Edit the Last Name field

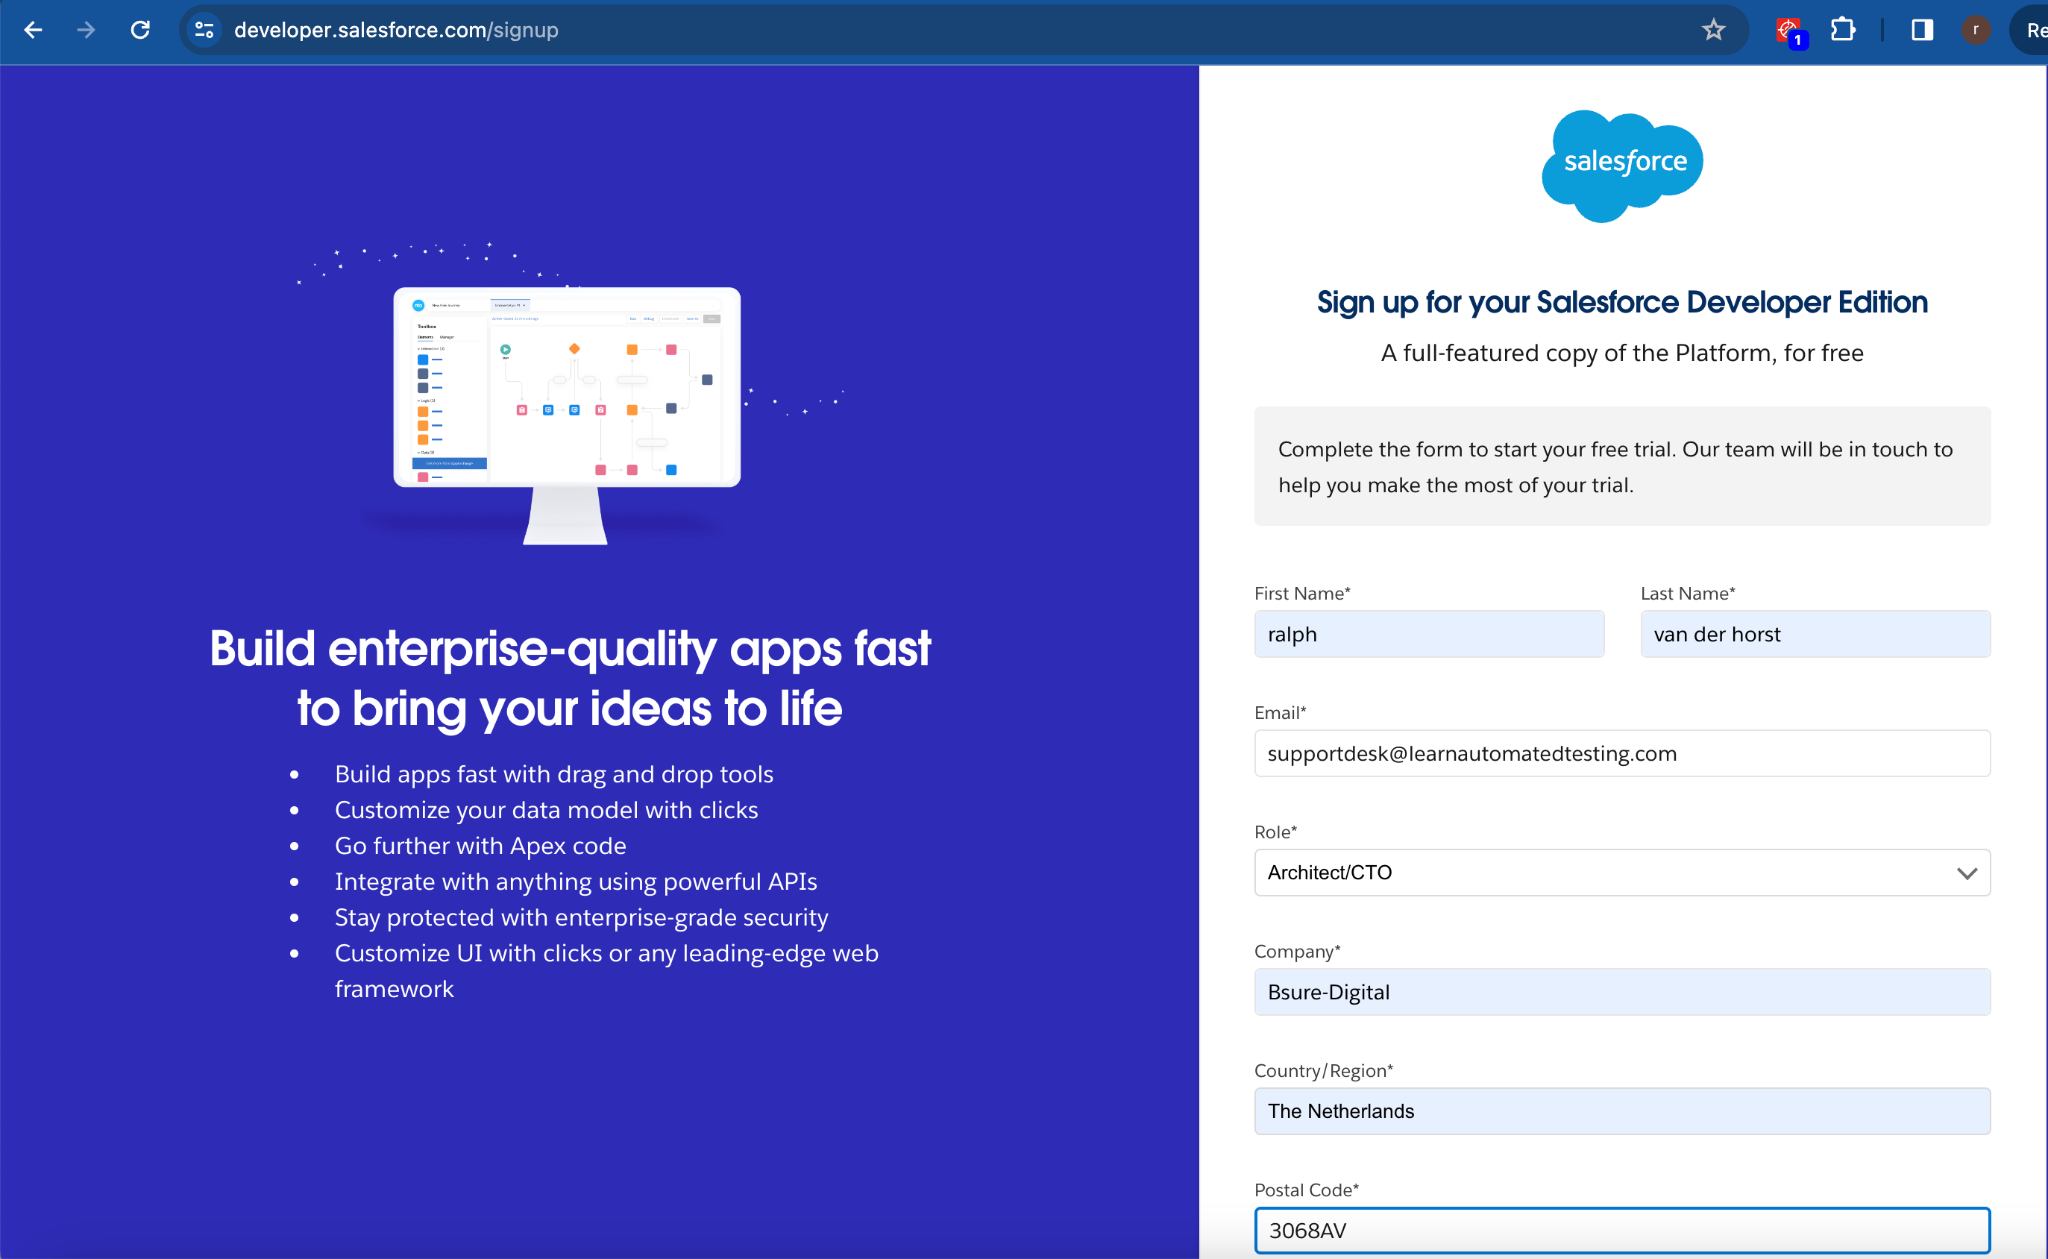tap(1815, 634)
